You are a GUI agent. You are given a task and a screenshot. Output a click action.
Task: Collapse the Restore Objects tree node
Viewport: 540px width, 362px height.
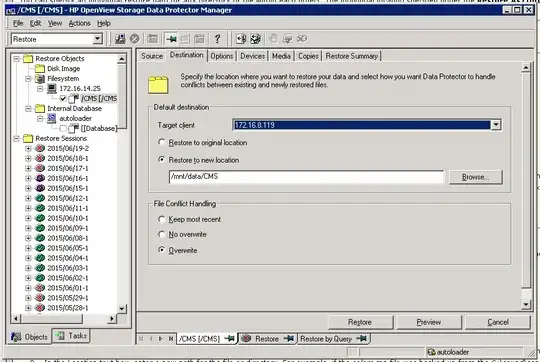16,59
